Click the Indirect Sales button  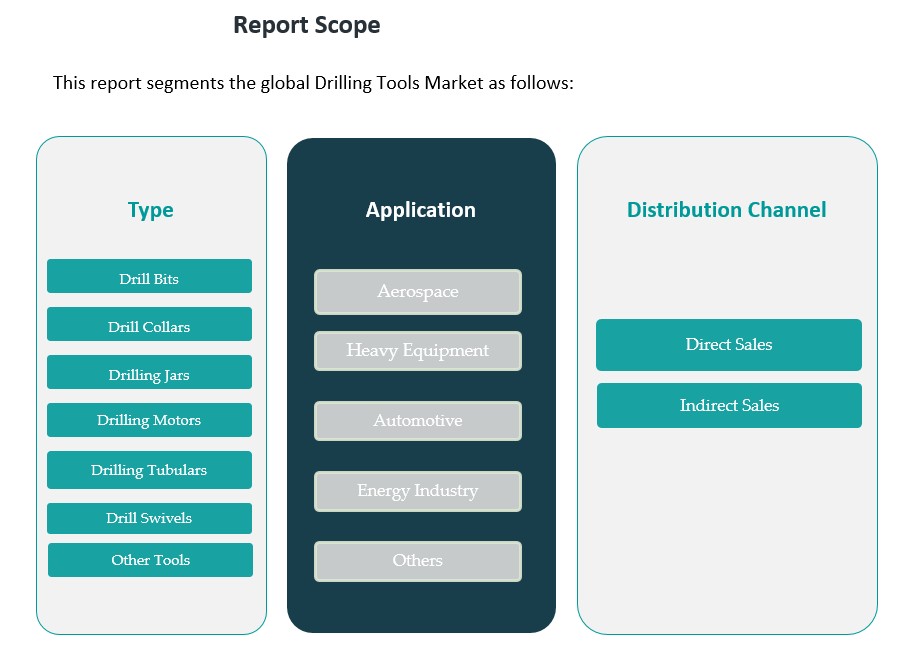click(729, 405)
